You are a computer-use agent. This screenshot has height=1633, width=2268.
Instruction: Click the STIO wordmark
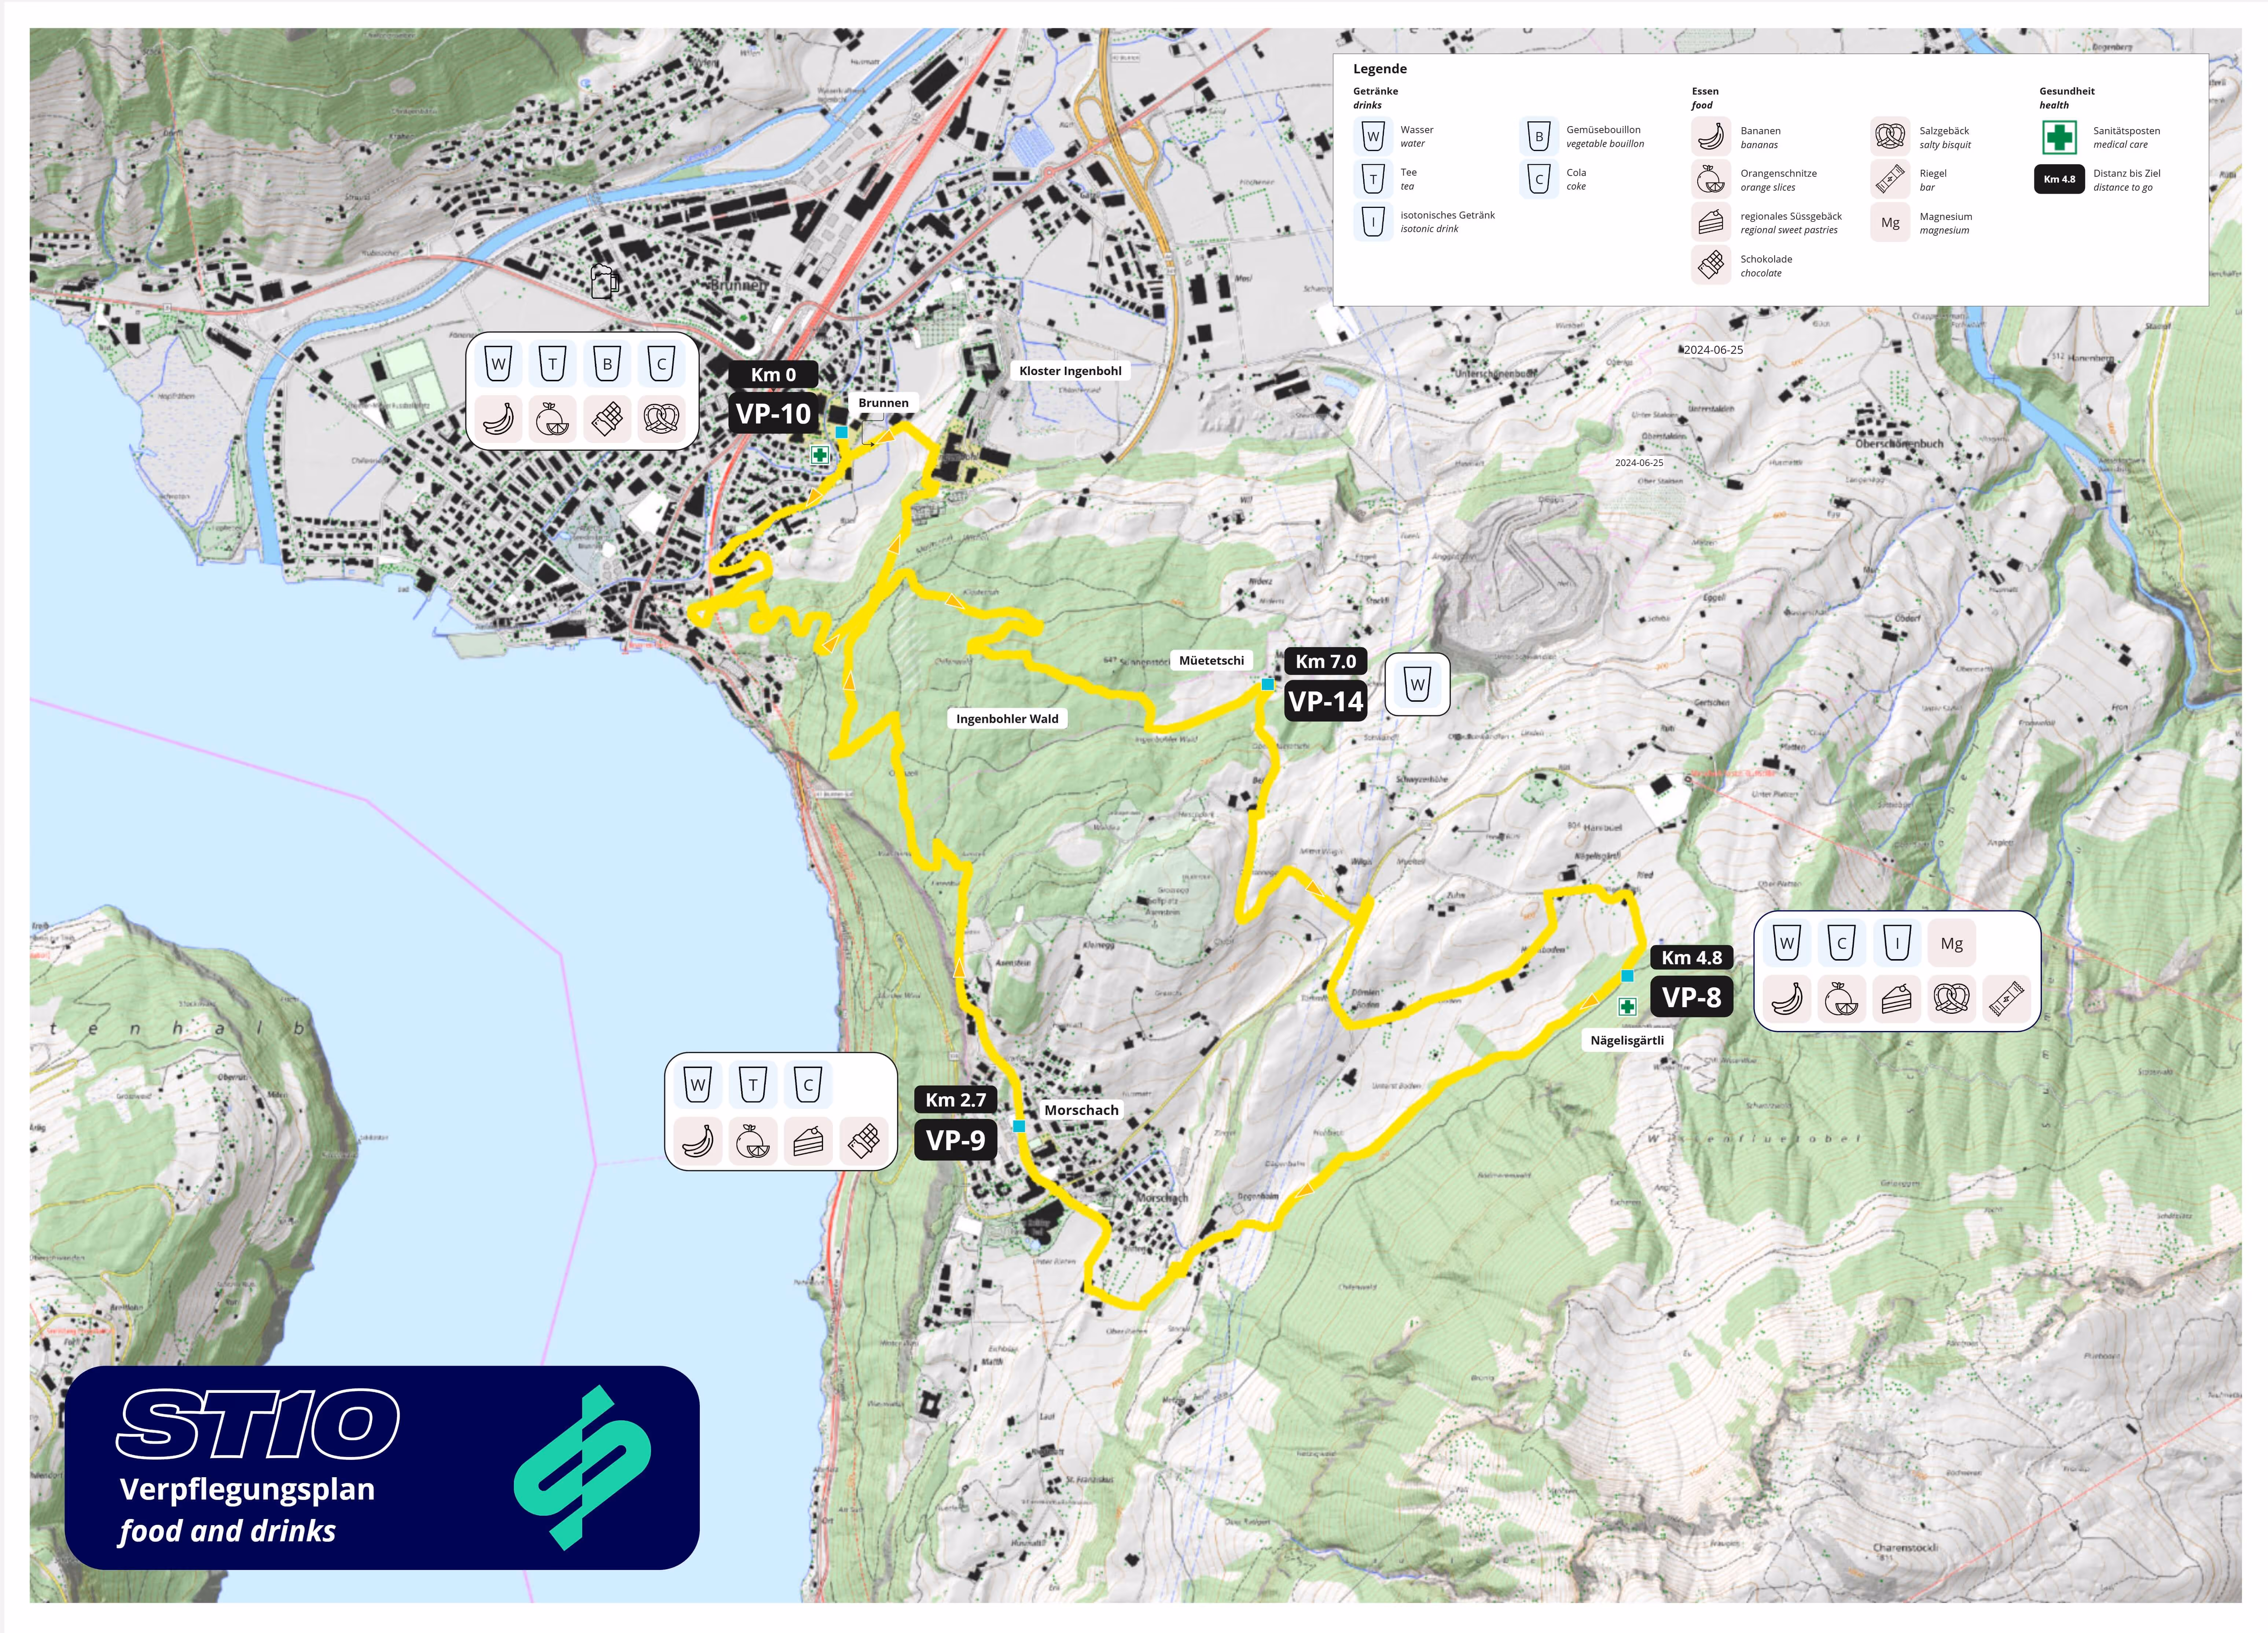258,1424
